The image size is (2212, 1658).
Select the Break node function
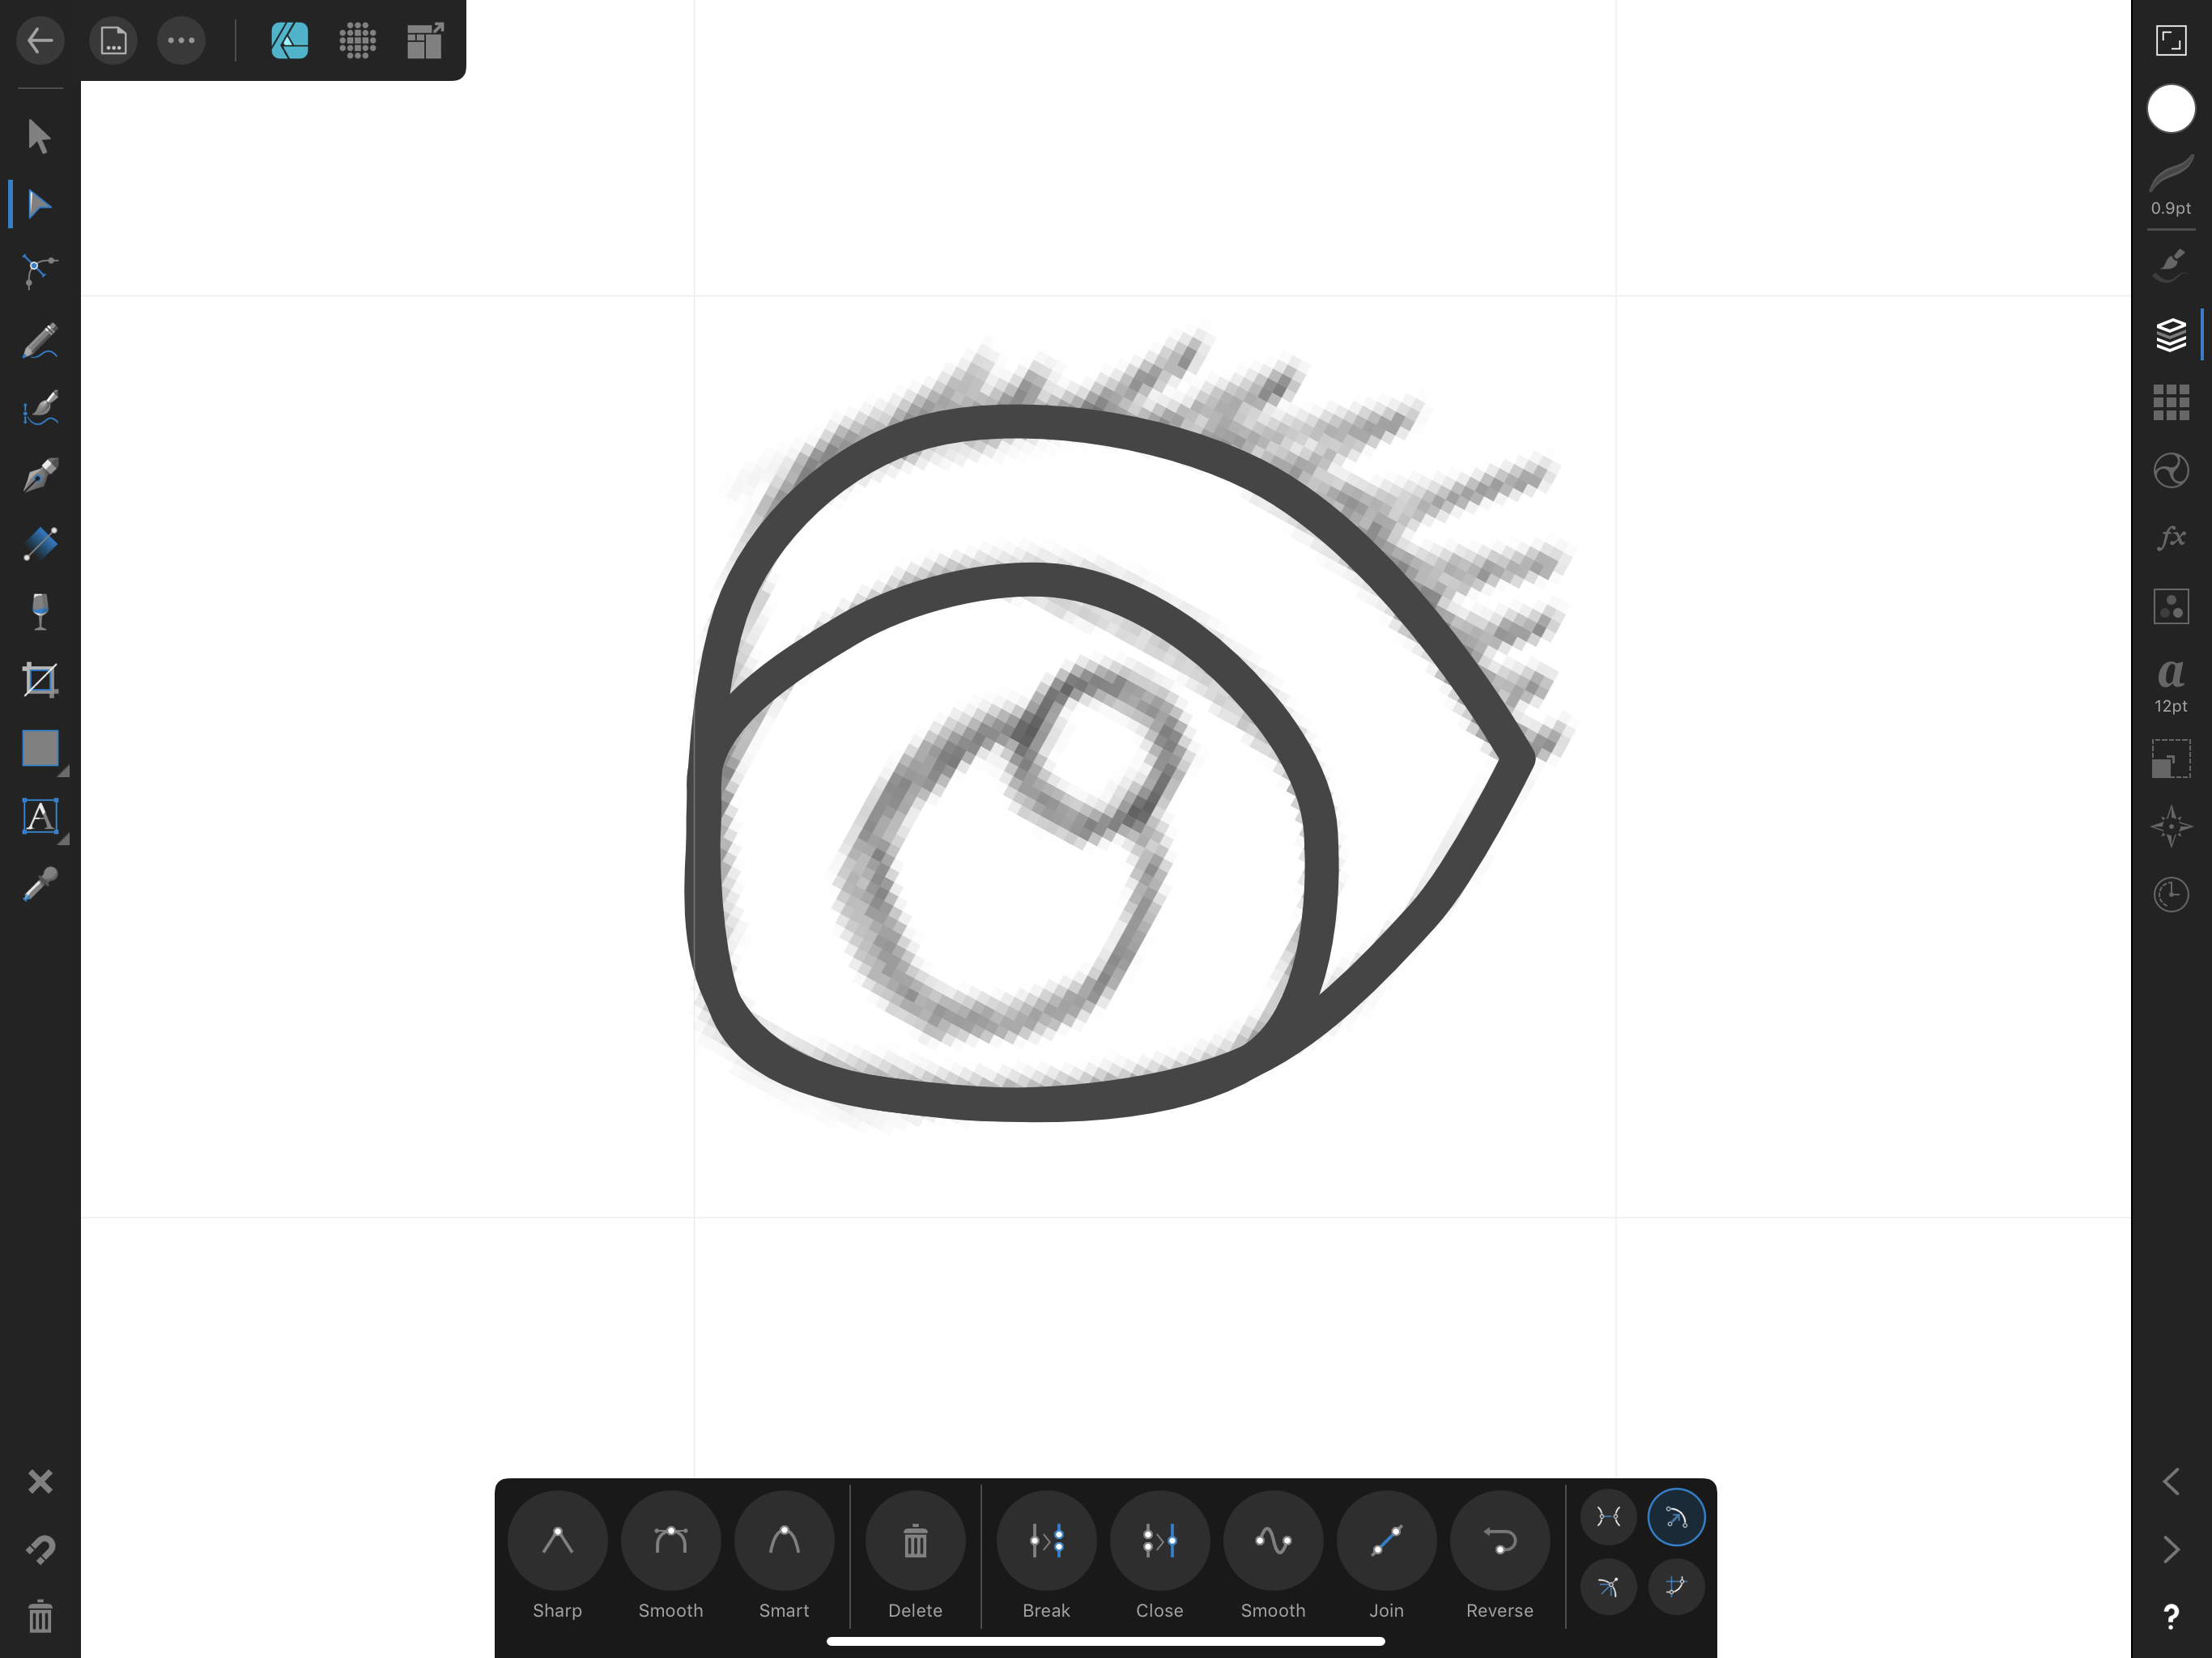[1045, 1540]
